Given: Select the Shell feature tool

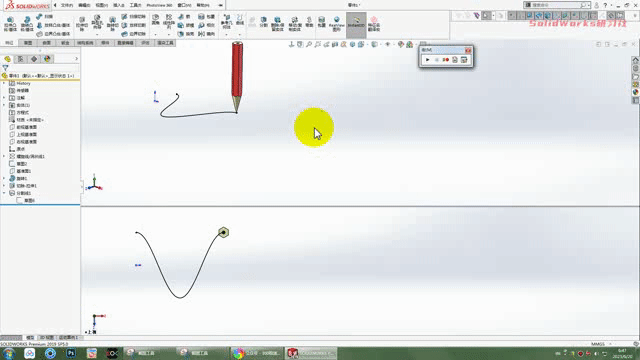Looking at the screenshot, I should (x=186, y=34).
